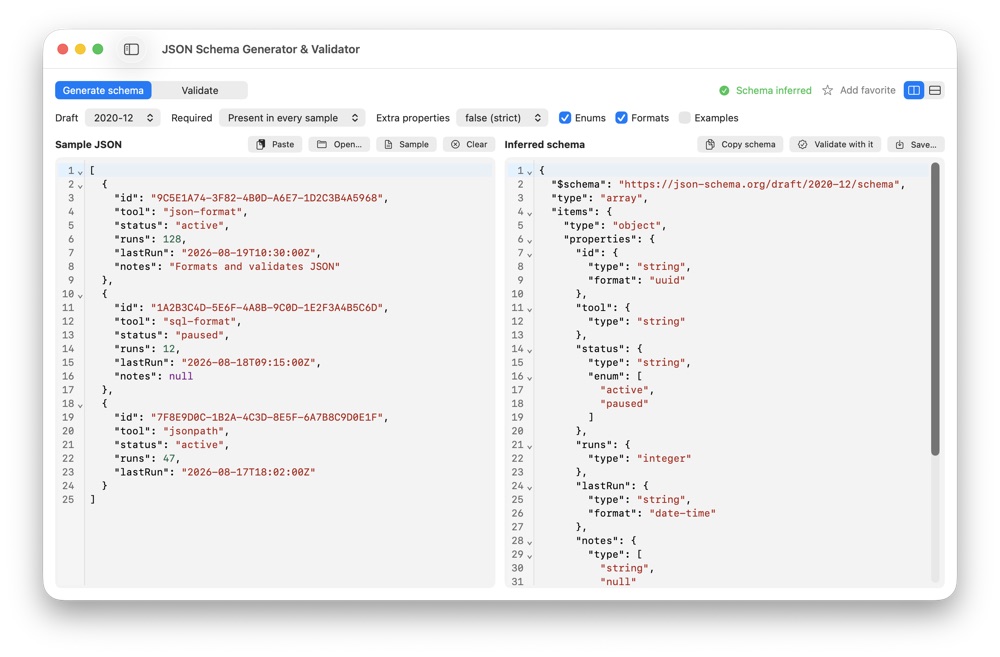Image resolution: width=1000 pixels, height=657 pixels.
Task: Click the yellow minimize window button
Action: tap(80, 49)
